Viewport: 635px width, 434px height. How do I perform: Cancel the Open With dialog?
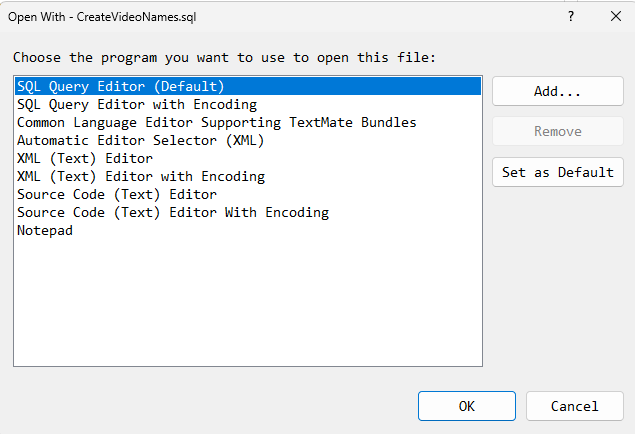click(x=575, y=406)
